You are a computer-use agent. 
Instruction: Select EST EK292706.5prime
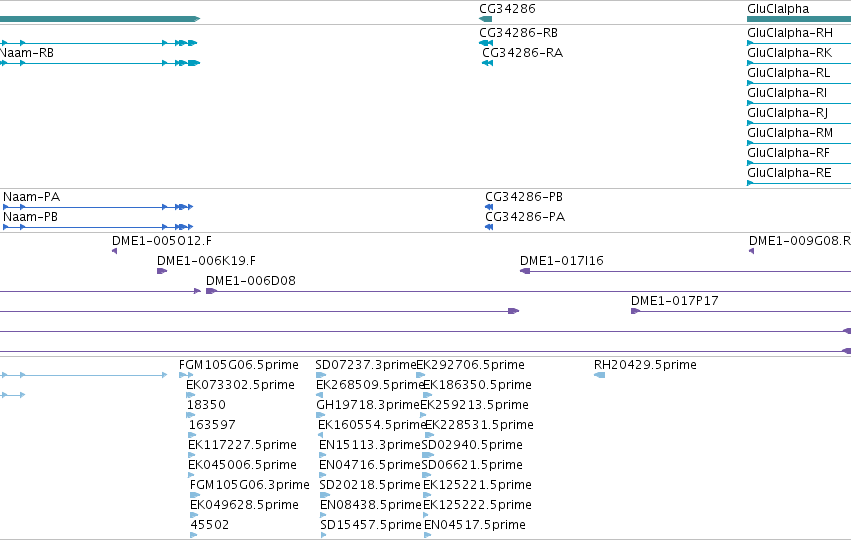point(471,365)
